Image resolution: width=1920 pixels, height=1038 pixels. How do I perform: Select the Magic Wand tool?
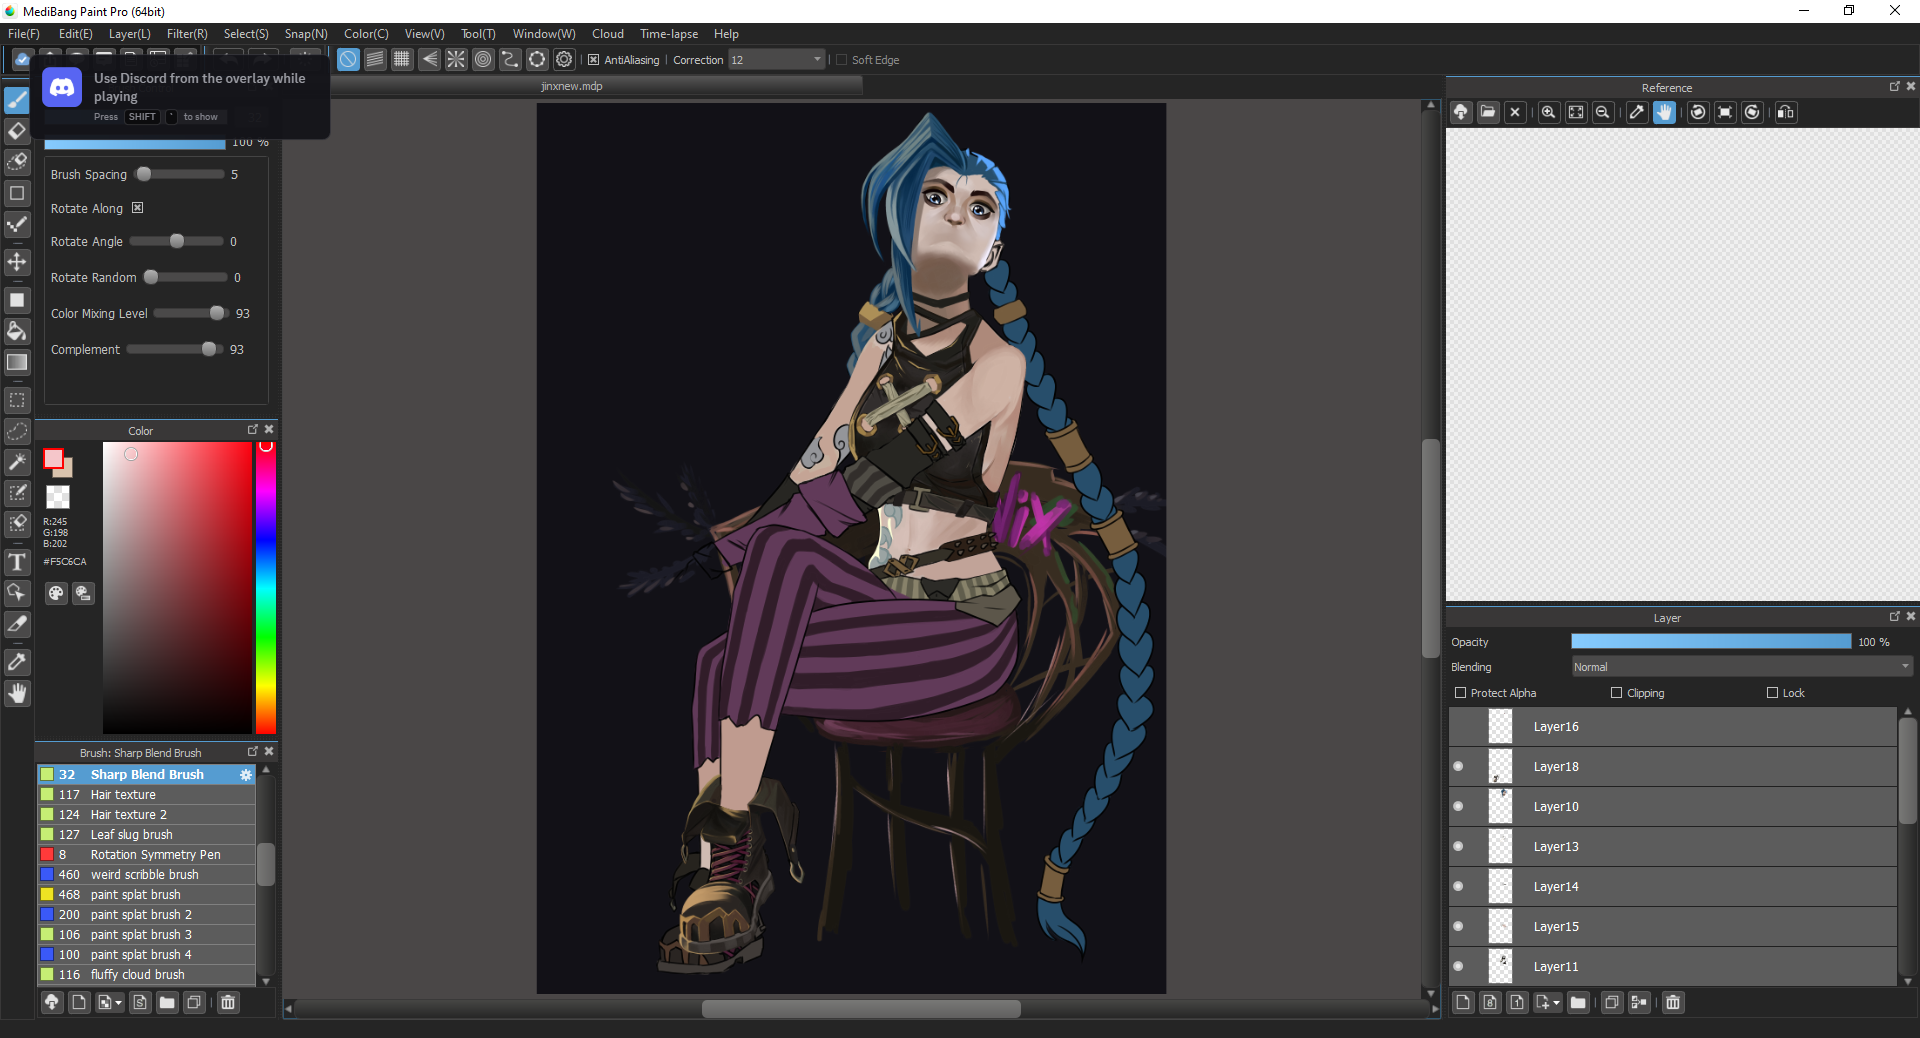point(17,462)
